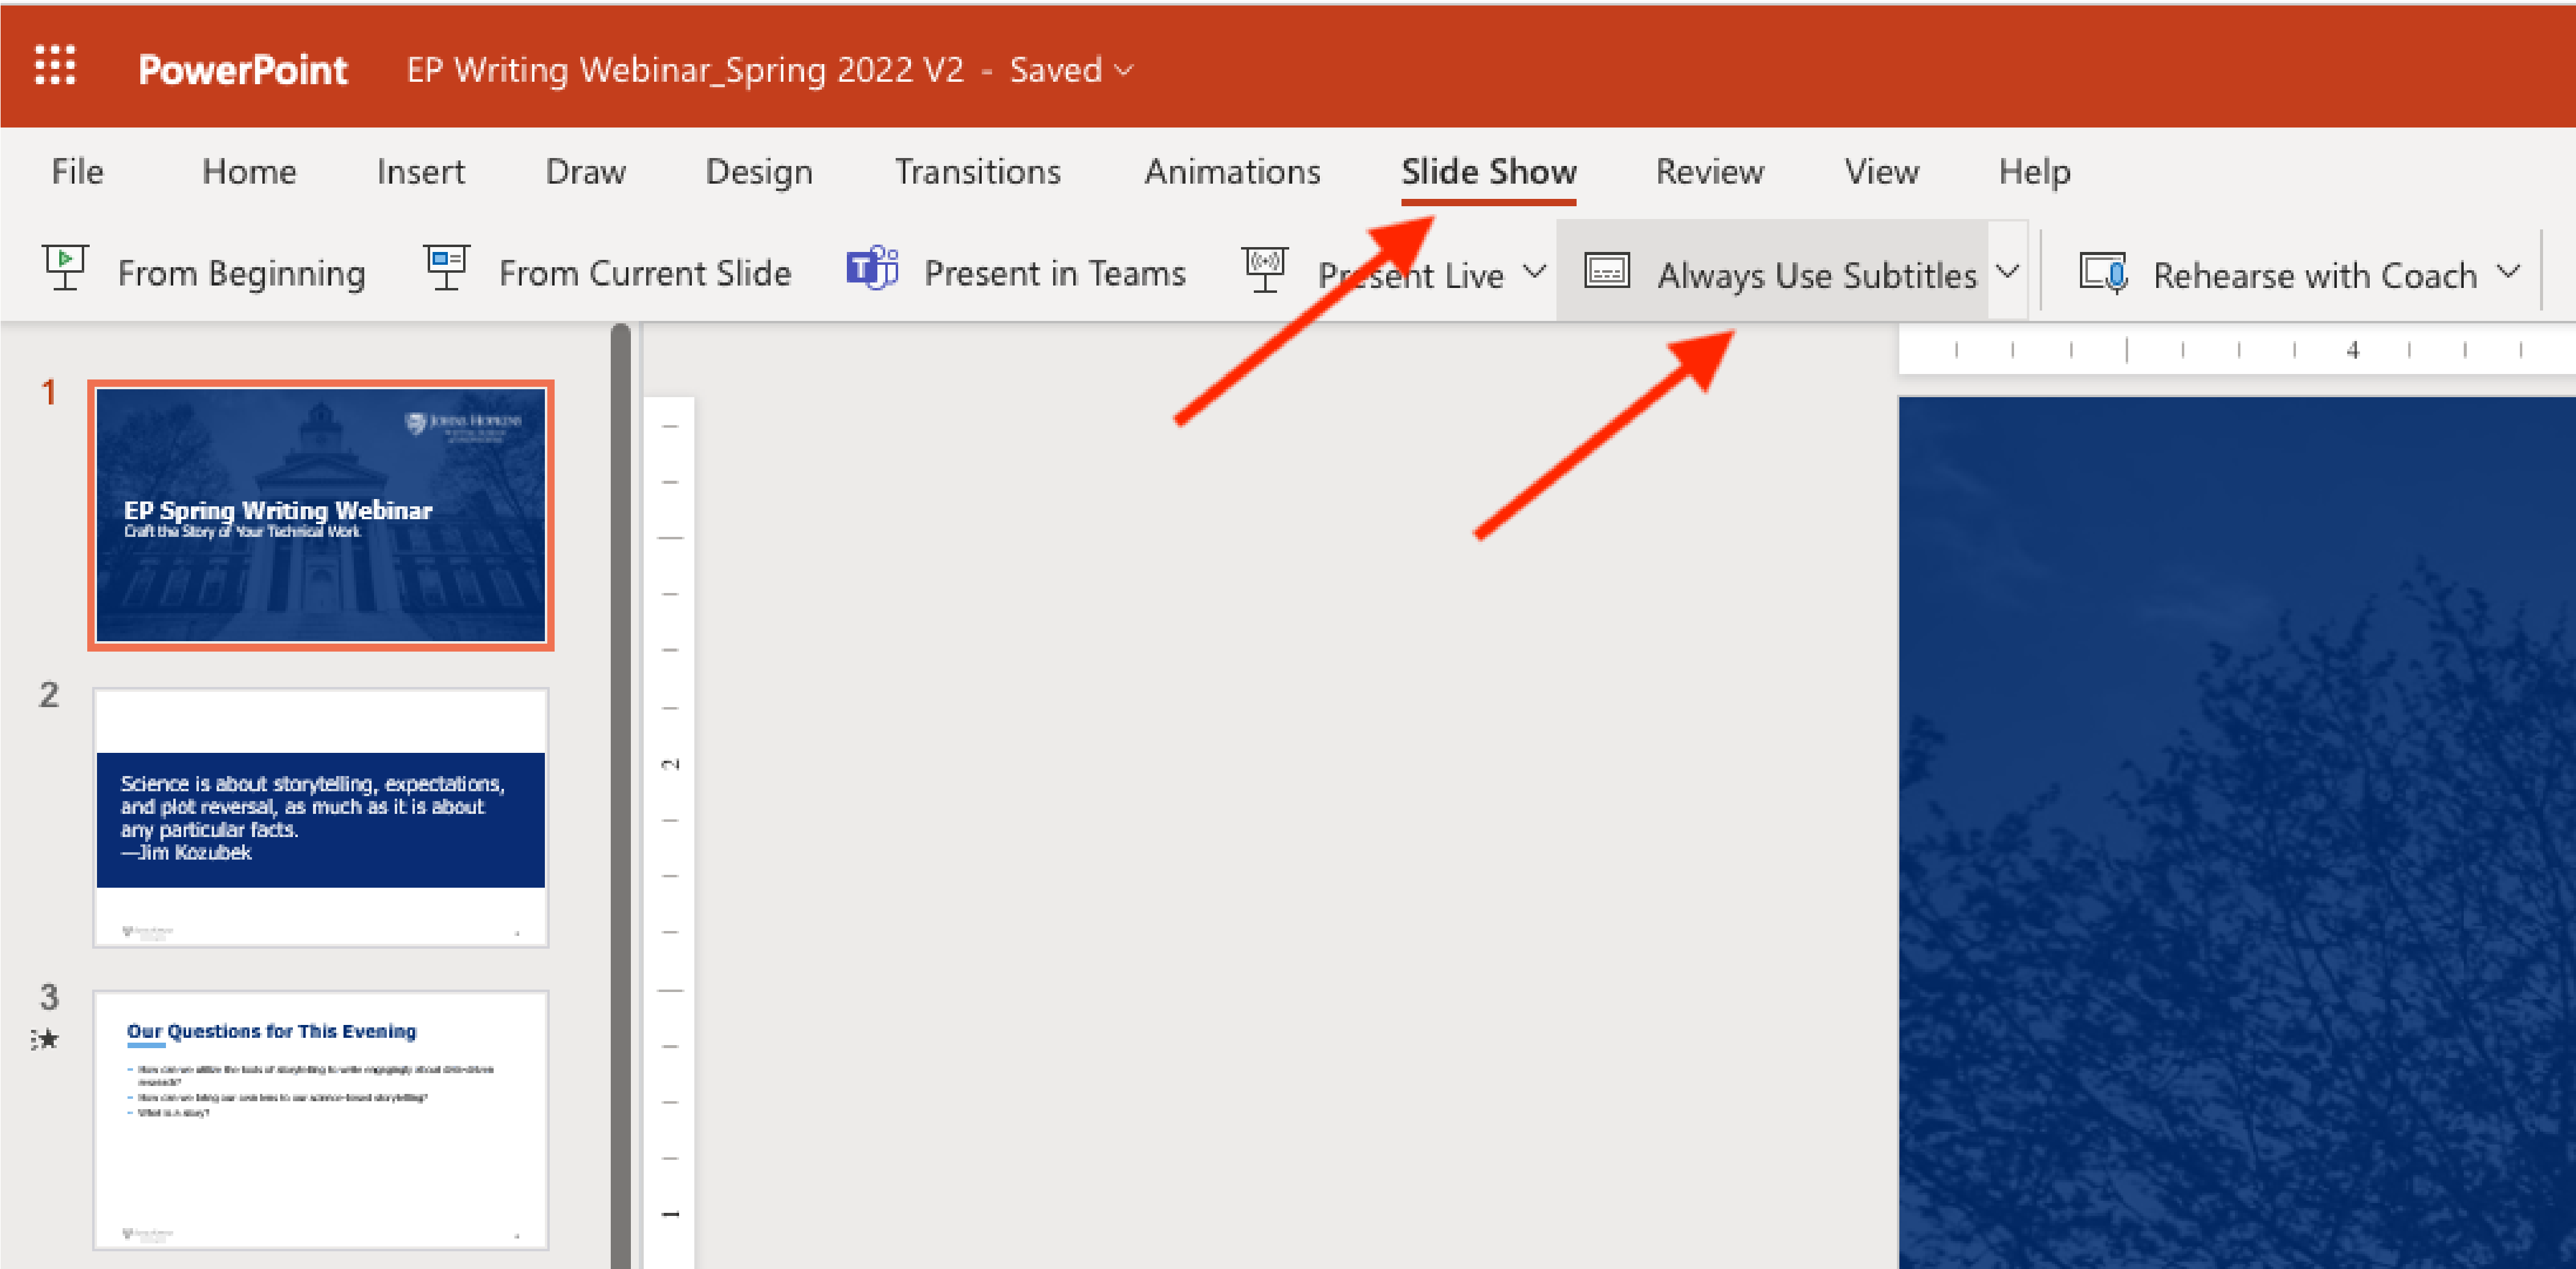The height and width of the screenshot is (1269, 2576).
Task: Click the main slide editing canvas
Action: 2237,832
